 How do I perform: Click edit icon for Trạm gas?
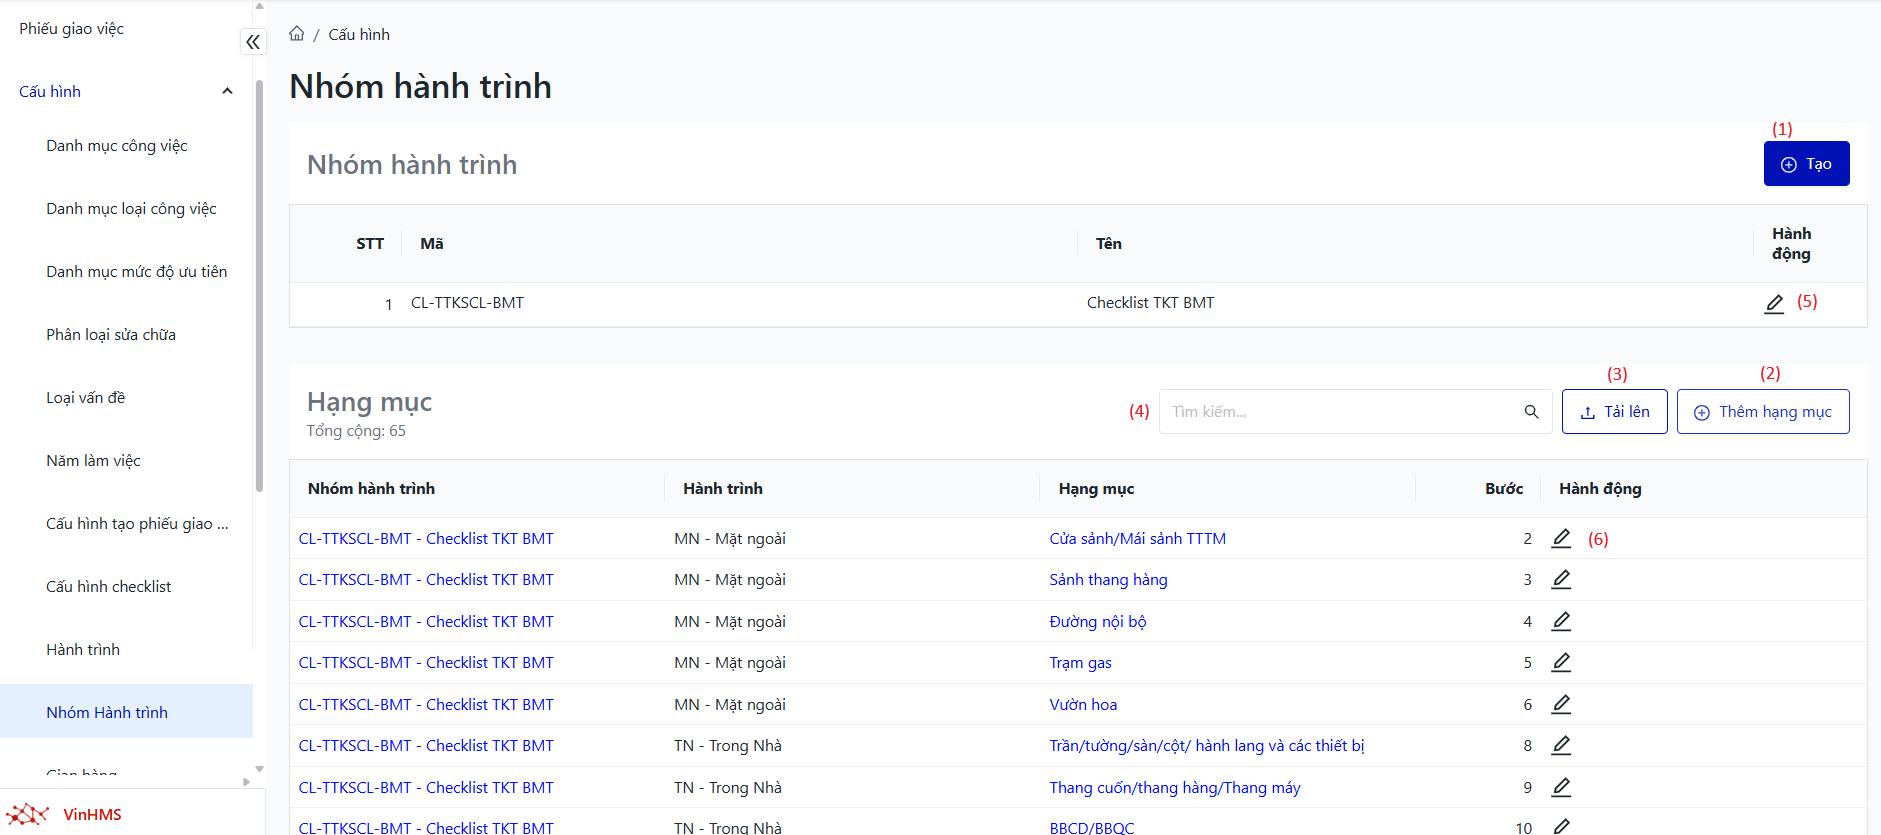1560,663
